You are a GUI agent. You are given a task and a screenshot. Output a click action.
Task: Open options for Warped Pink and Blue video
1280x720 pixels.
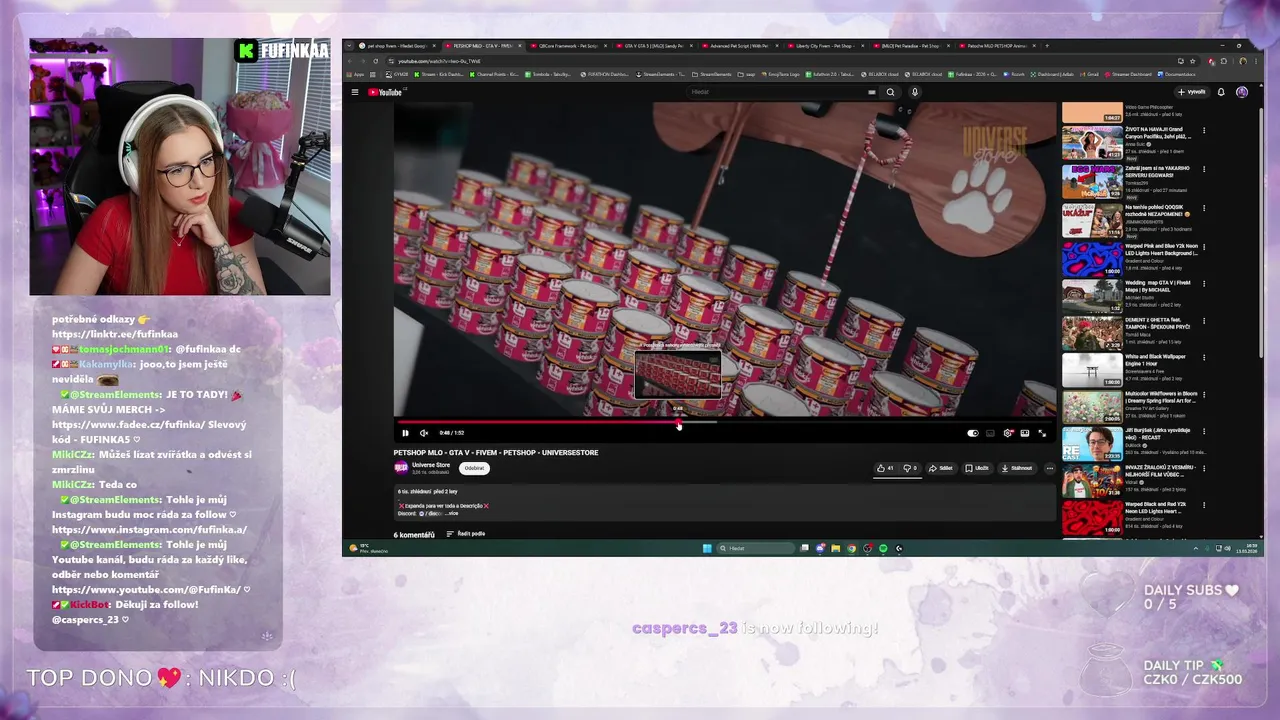(x=1204, y=246)
